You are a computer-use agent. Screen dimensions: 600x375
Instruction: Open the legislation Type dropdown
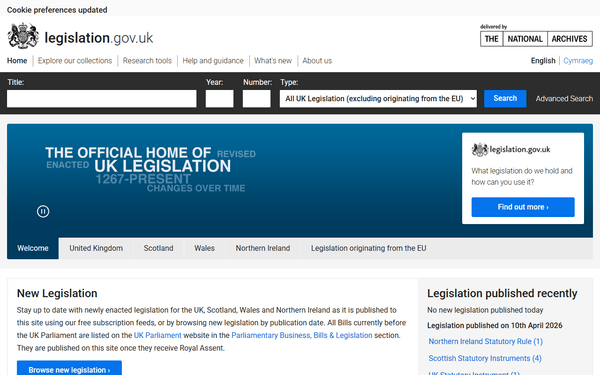click(378, 99)
